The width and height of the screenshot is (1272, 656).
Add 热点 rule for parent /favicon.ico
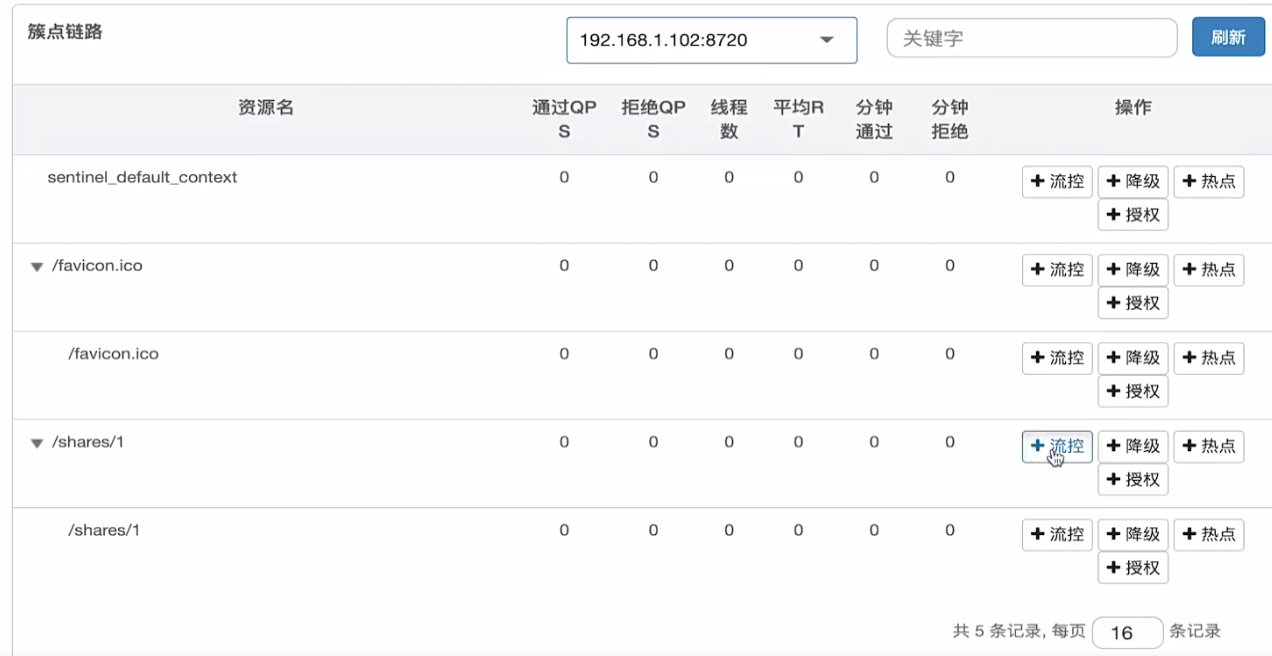(x=1208, y=270)
